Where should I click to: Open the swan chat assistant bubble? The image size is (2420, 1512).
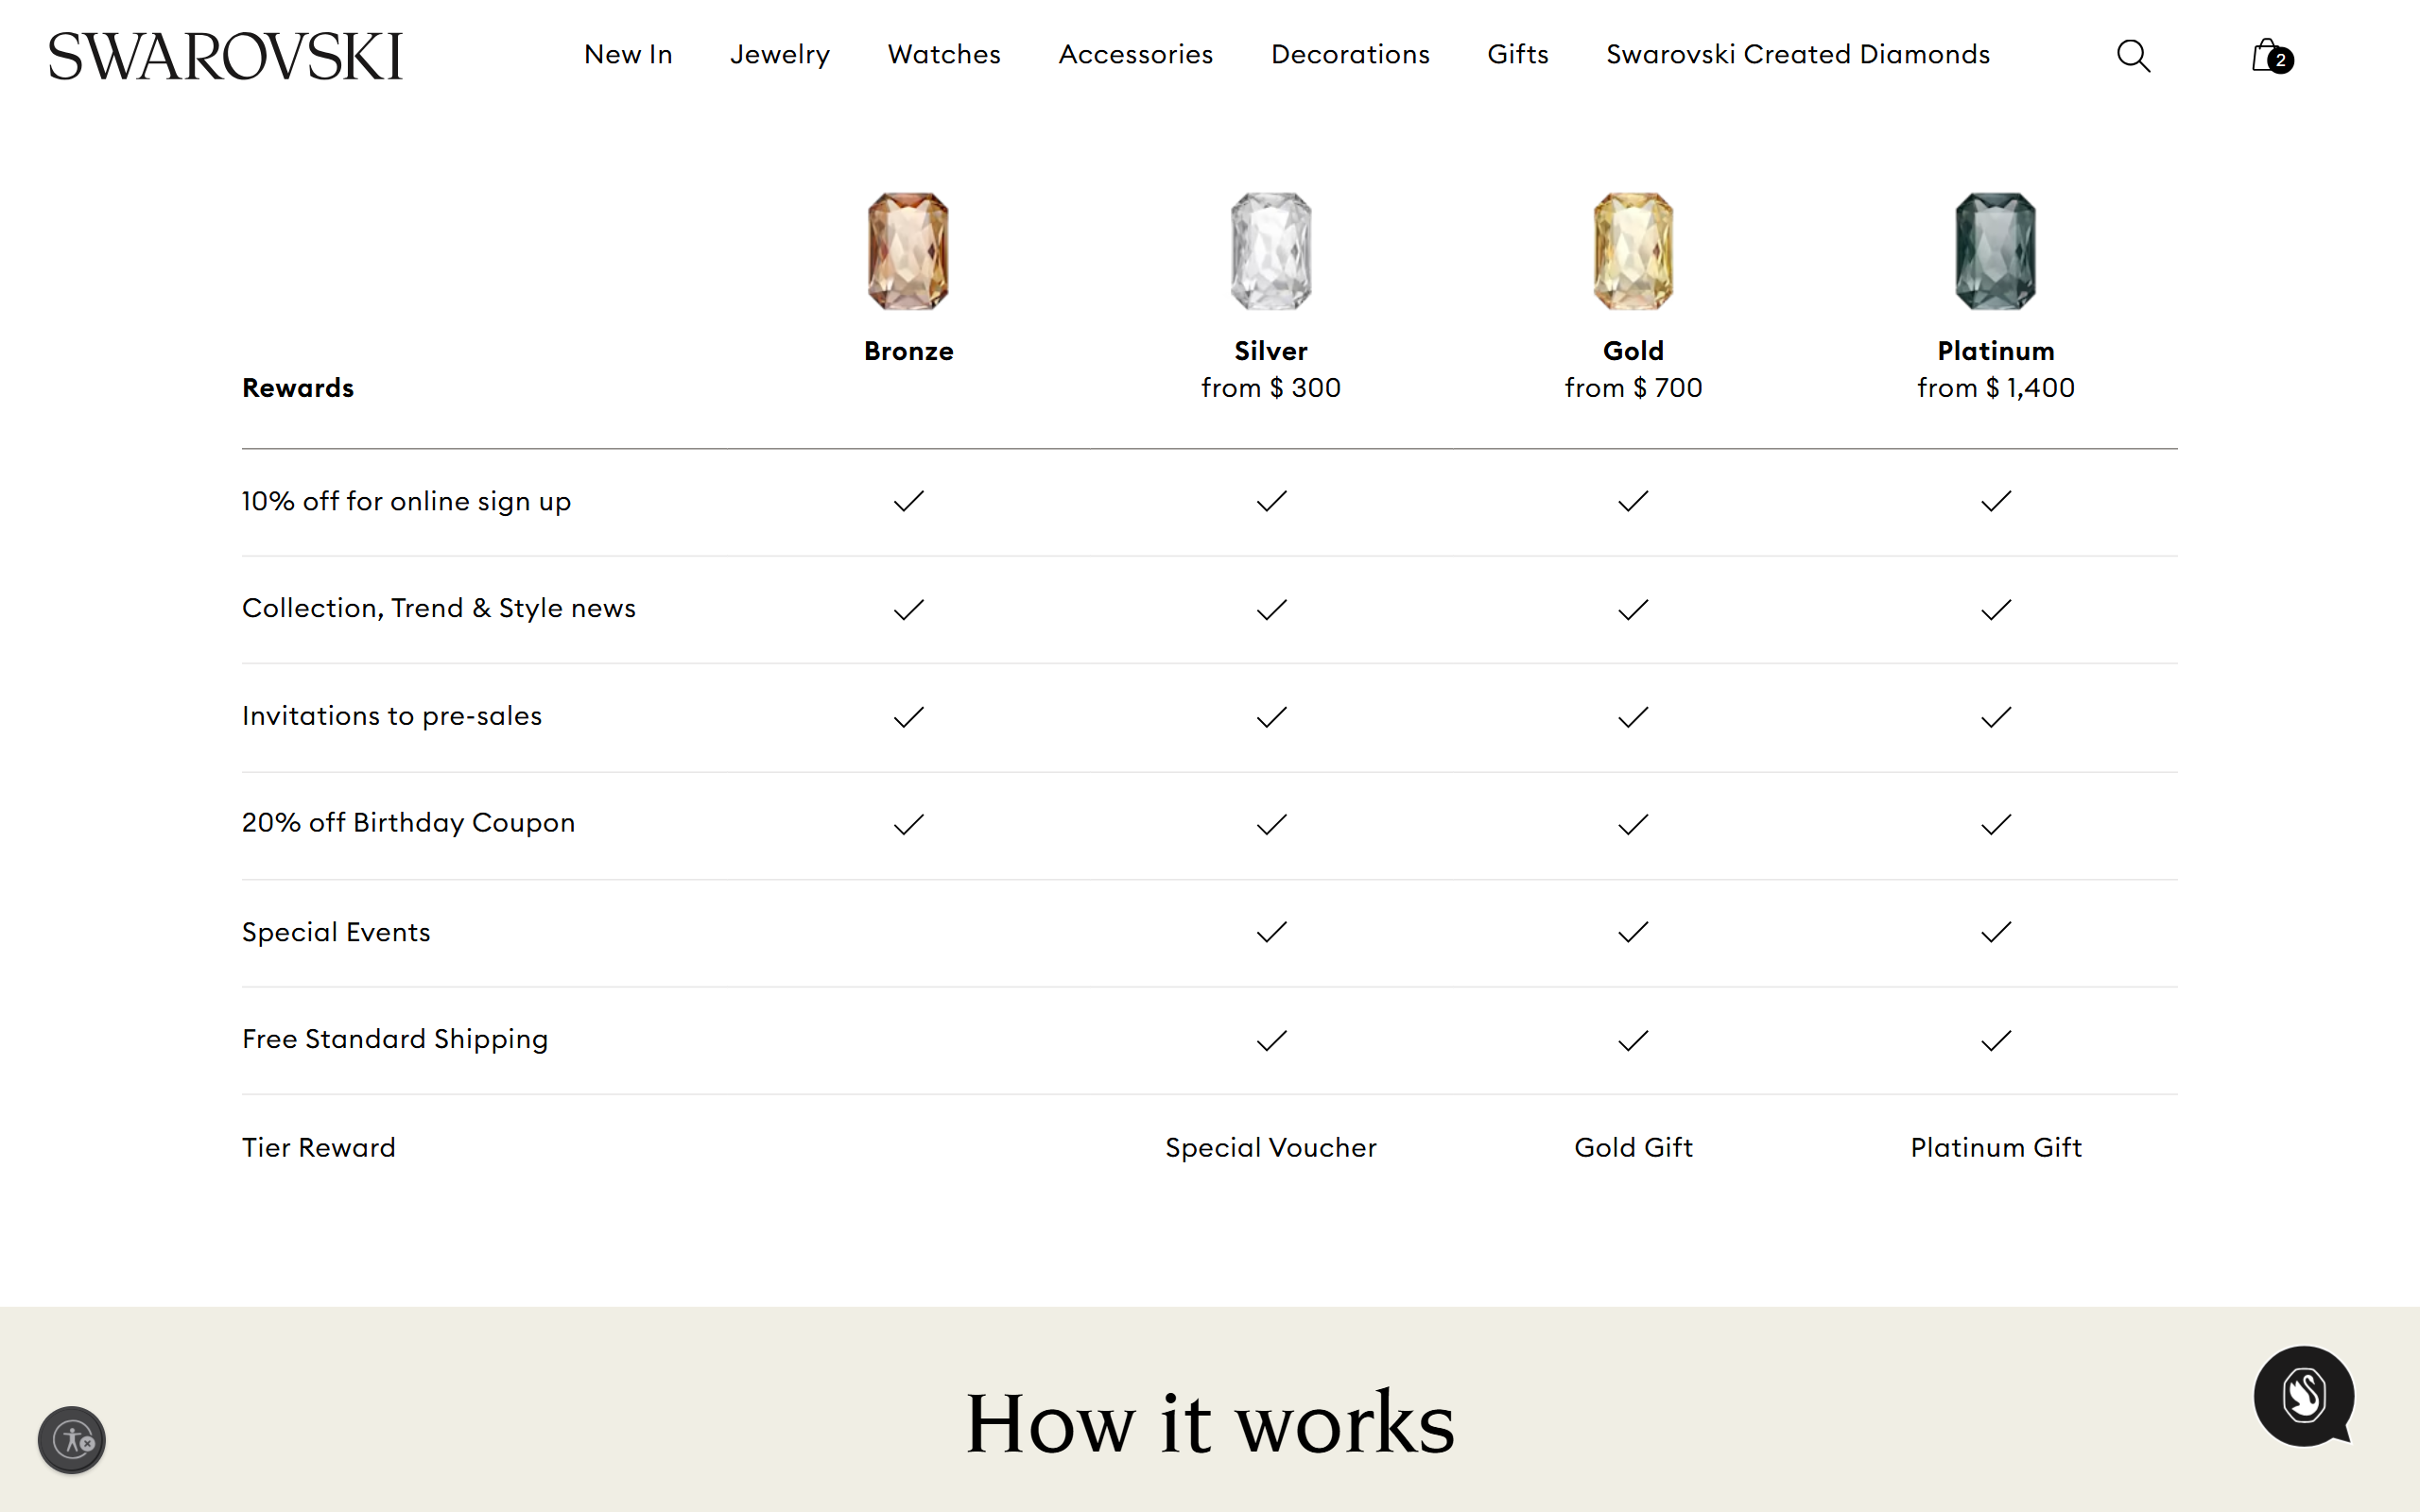pos(2304,1396)
